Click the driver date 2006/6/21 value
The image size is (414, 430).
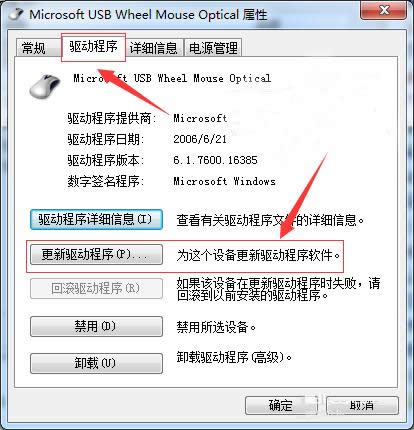click(200, 139)
